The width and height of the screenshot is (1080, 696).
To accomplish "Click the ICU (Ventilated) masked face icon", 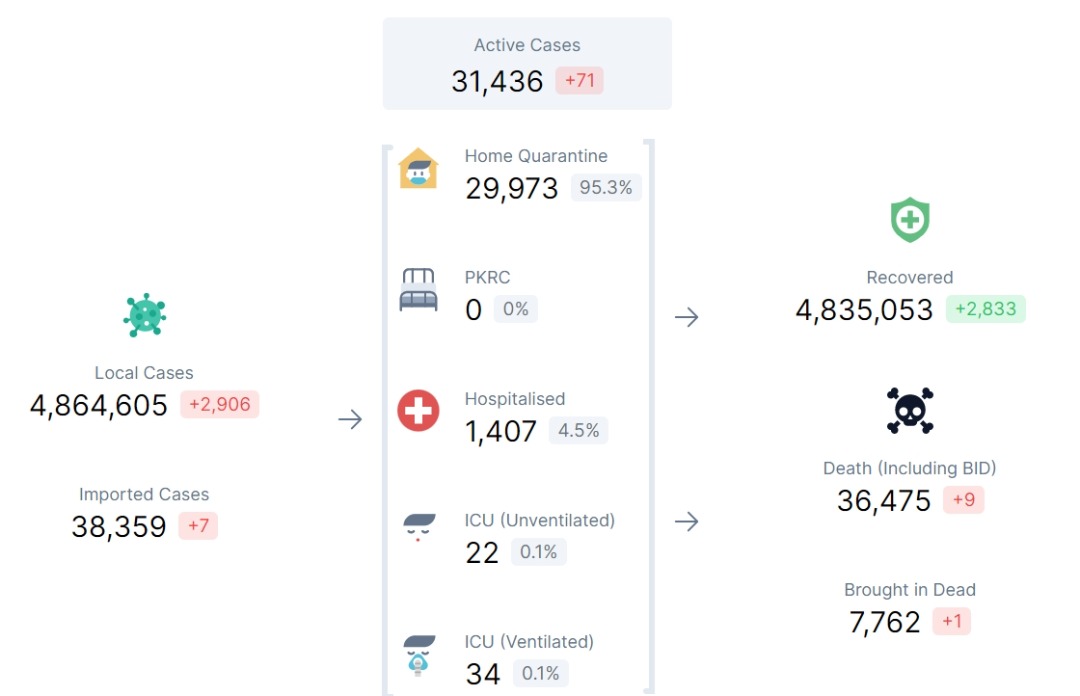I will 418,655.
